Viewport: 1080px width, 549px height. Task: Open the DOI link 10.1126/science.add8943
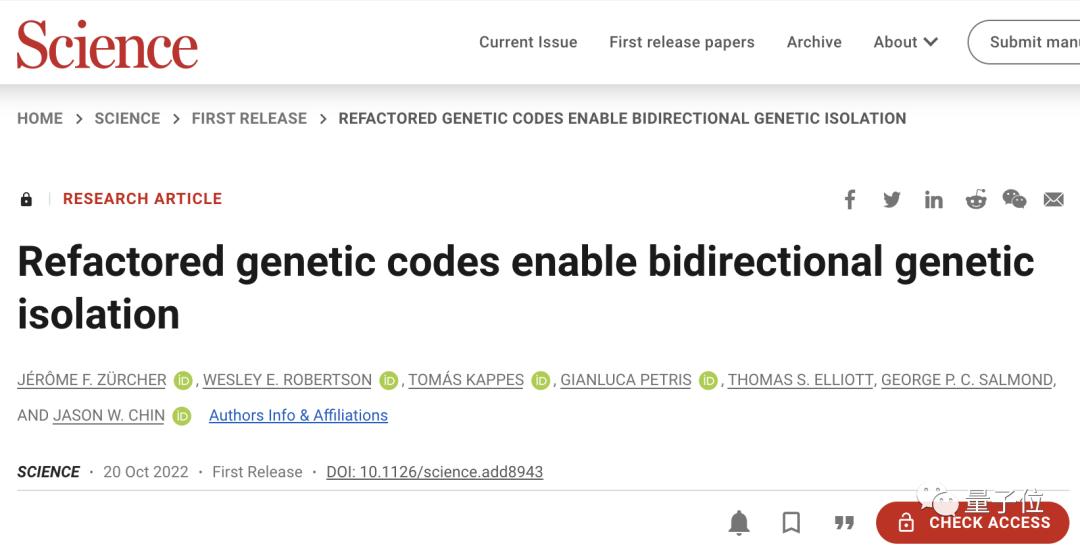pyautogui.click(x=434, y=472)
